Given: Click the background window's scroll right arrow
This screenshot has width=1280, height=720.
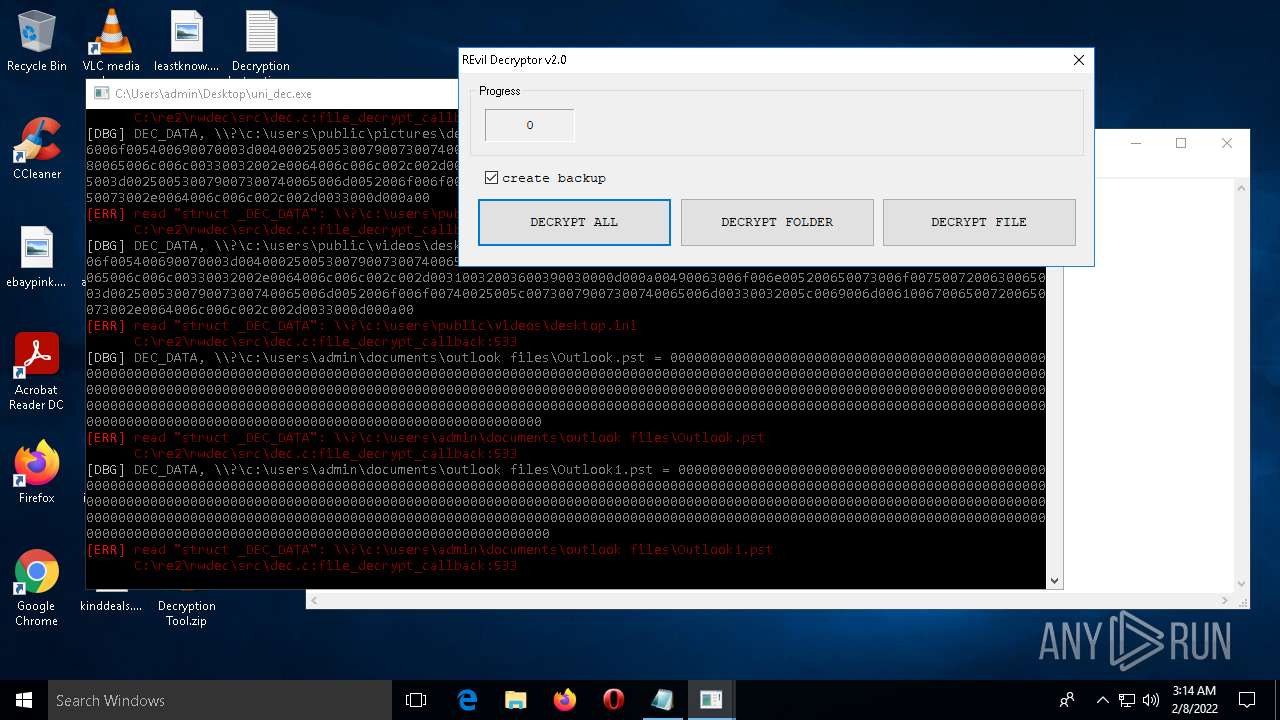Looking at the screenshot, I should click(x=1226, y=600).
